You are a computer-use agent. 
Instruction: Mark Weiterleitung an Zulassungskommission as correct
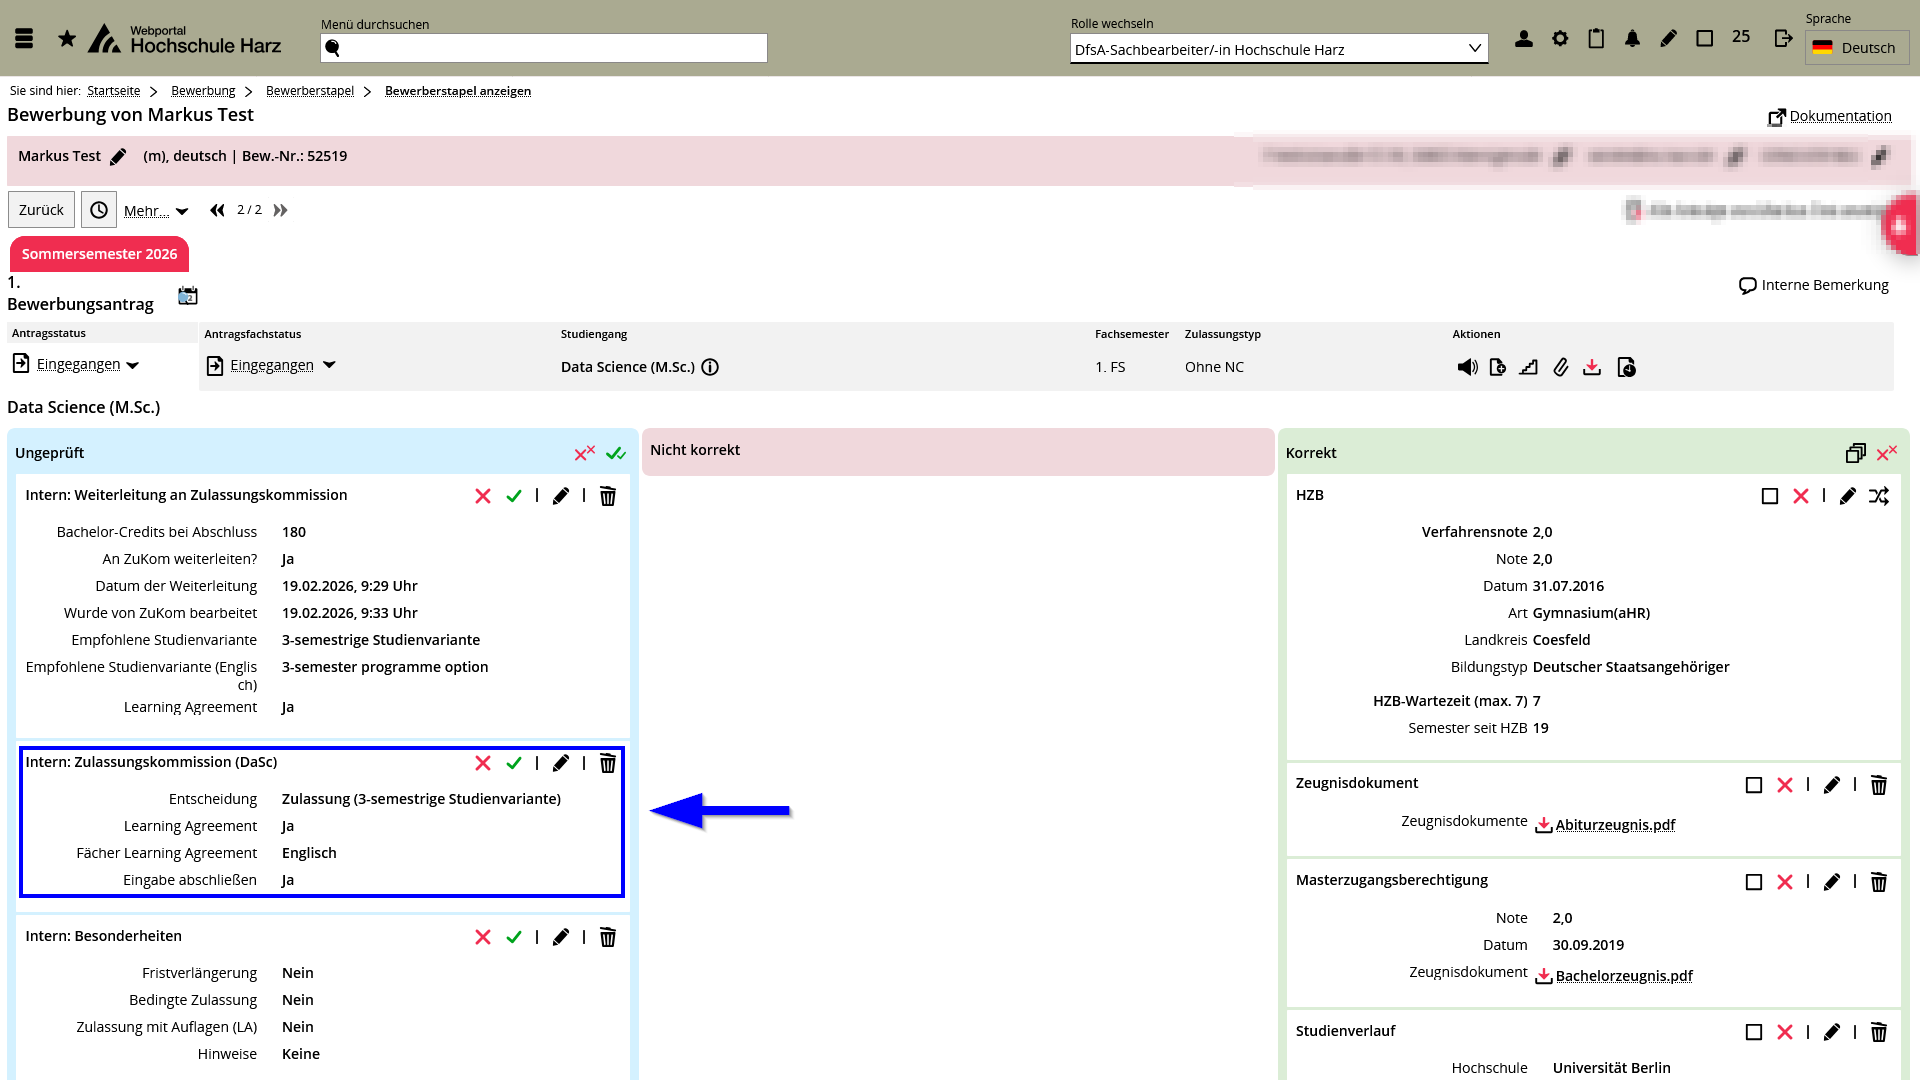coord(514,496)
